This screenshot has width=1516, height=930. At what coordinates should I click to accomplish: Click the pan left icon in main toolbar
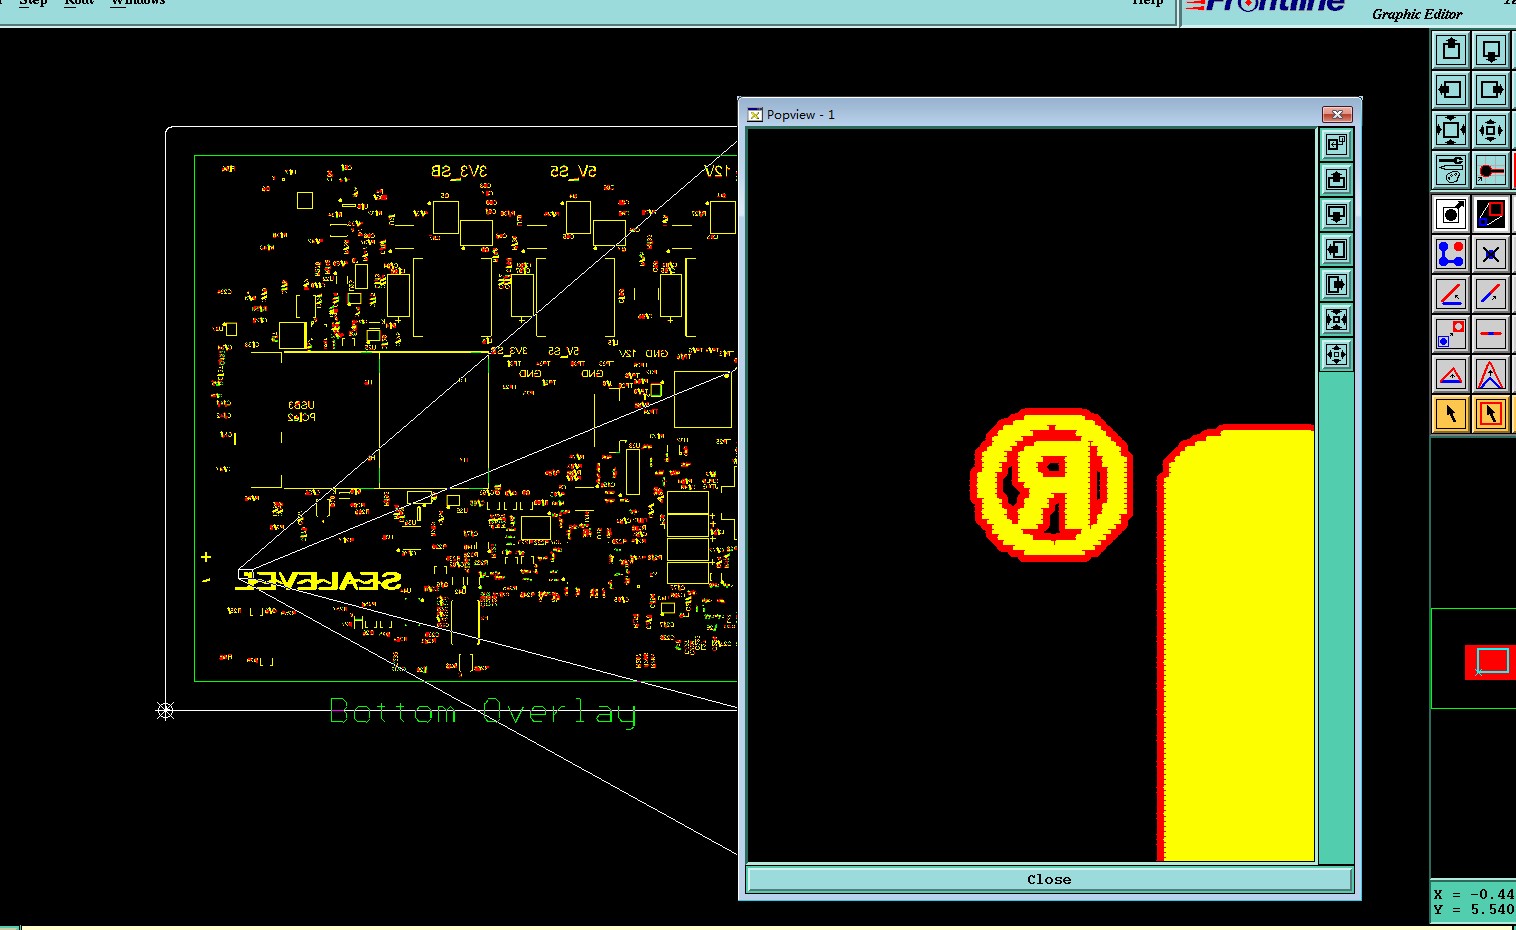tap(1451, 89)
